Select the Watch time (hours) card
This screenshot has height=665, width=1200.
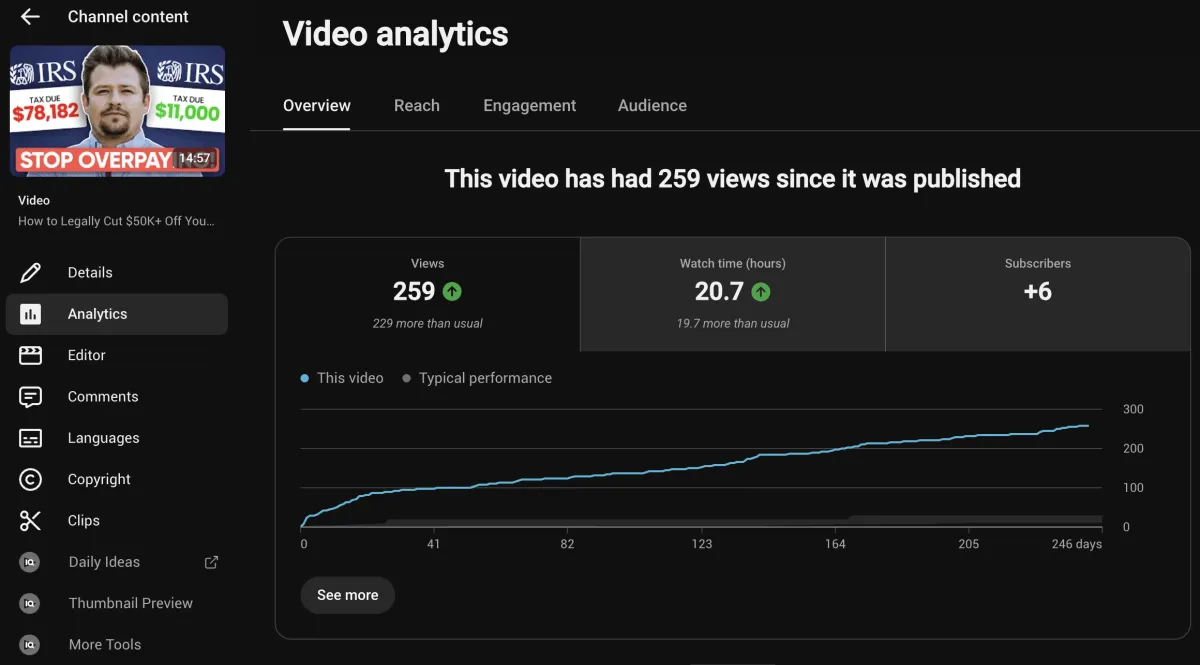(x=733, y=294)
